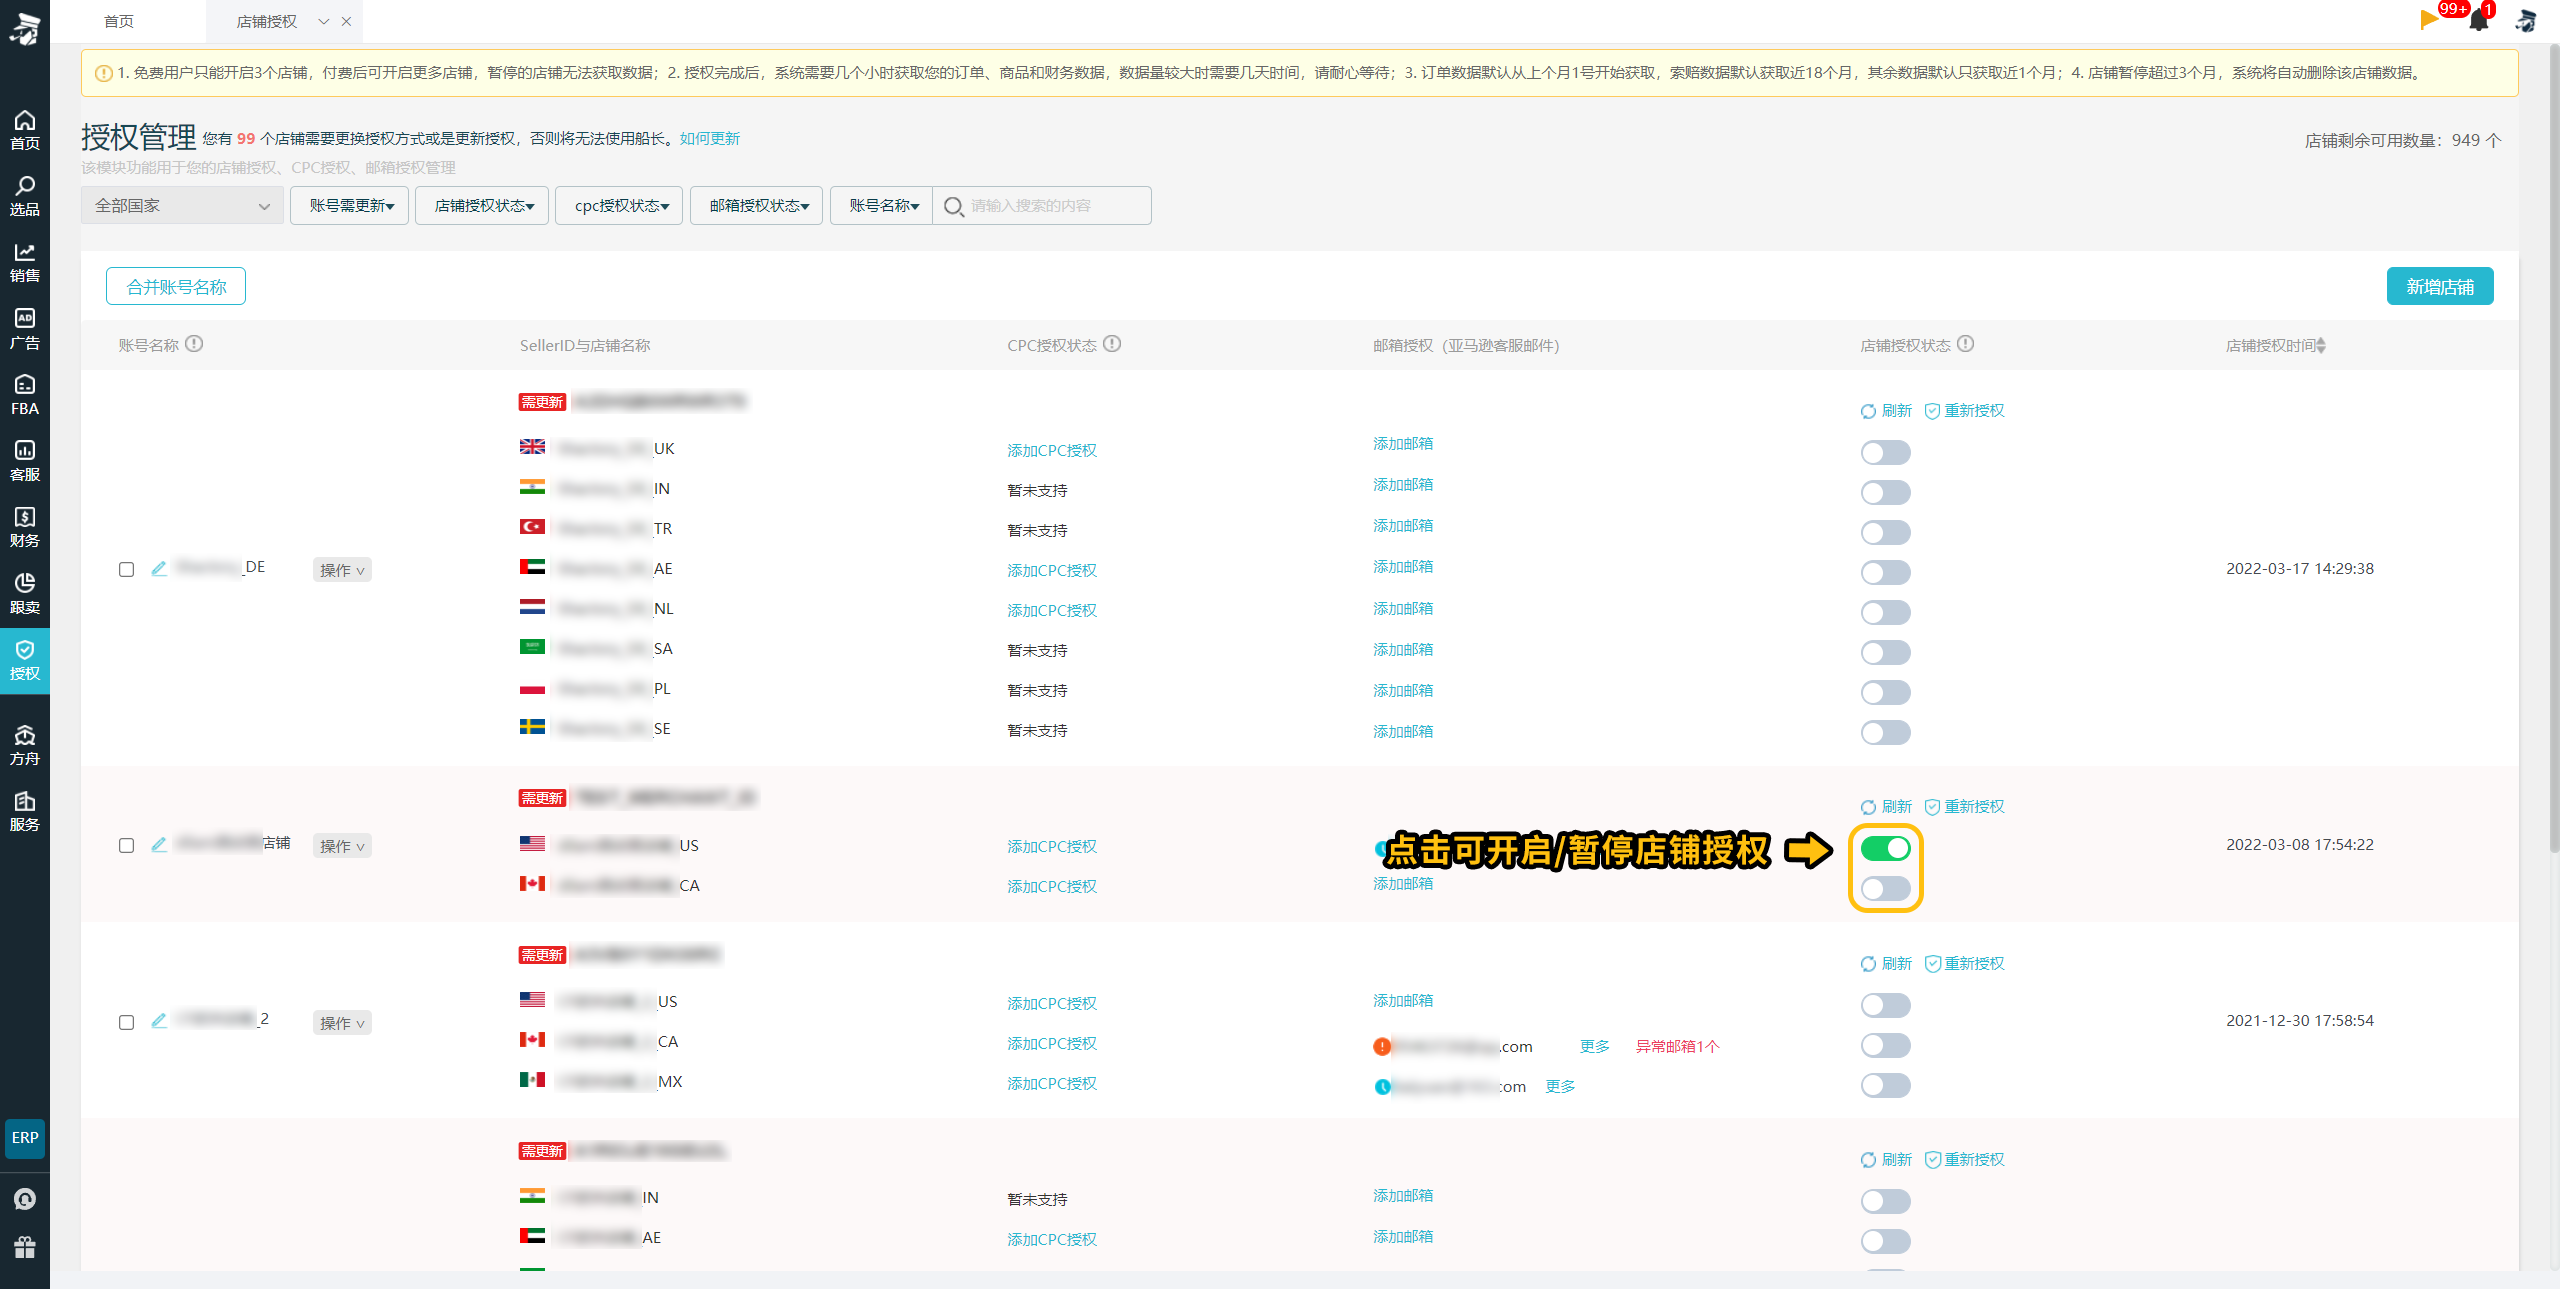
Task: Tick the checkbox for the _DE account
Action: click(126, 569)
